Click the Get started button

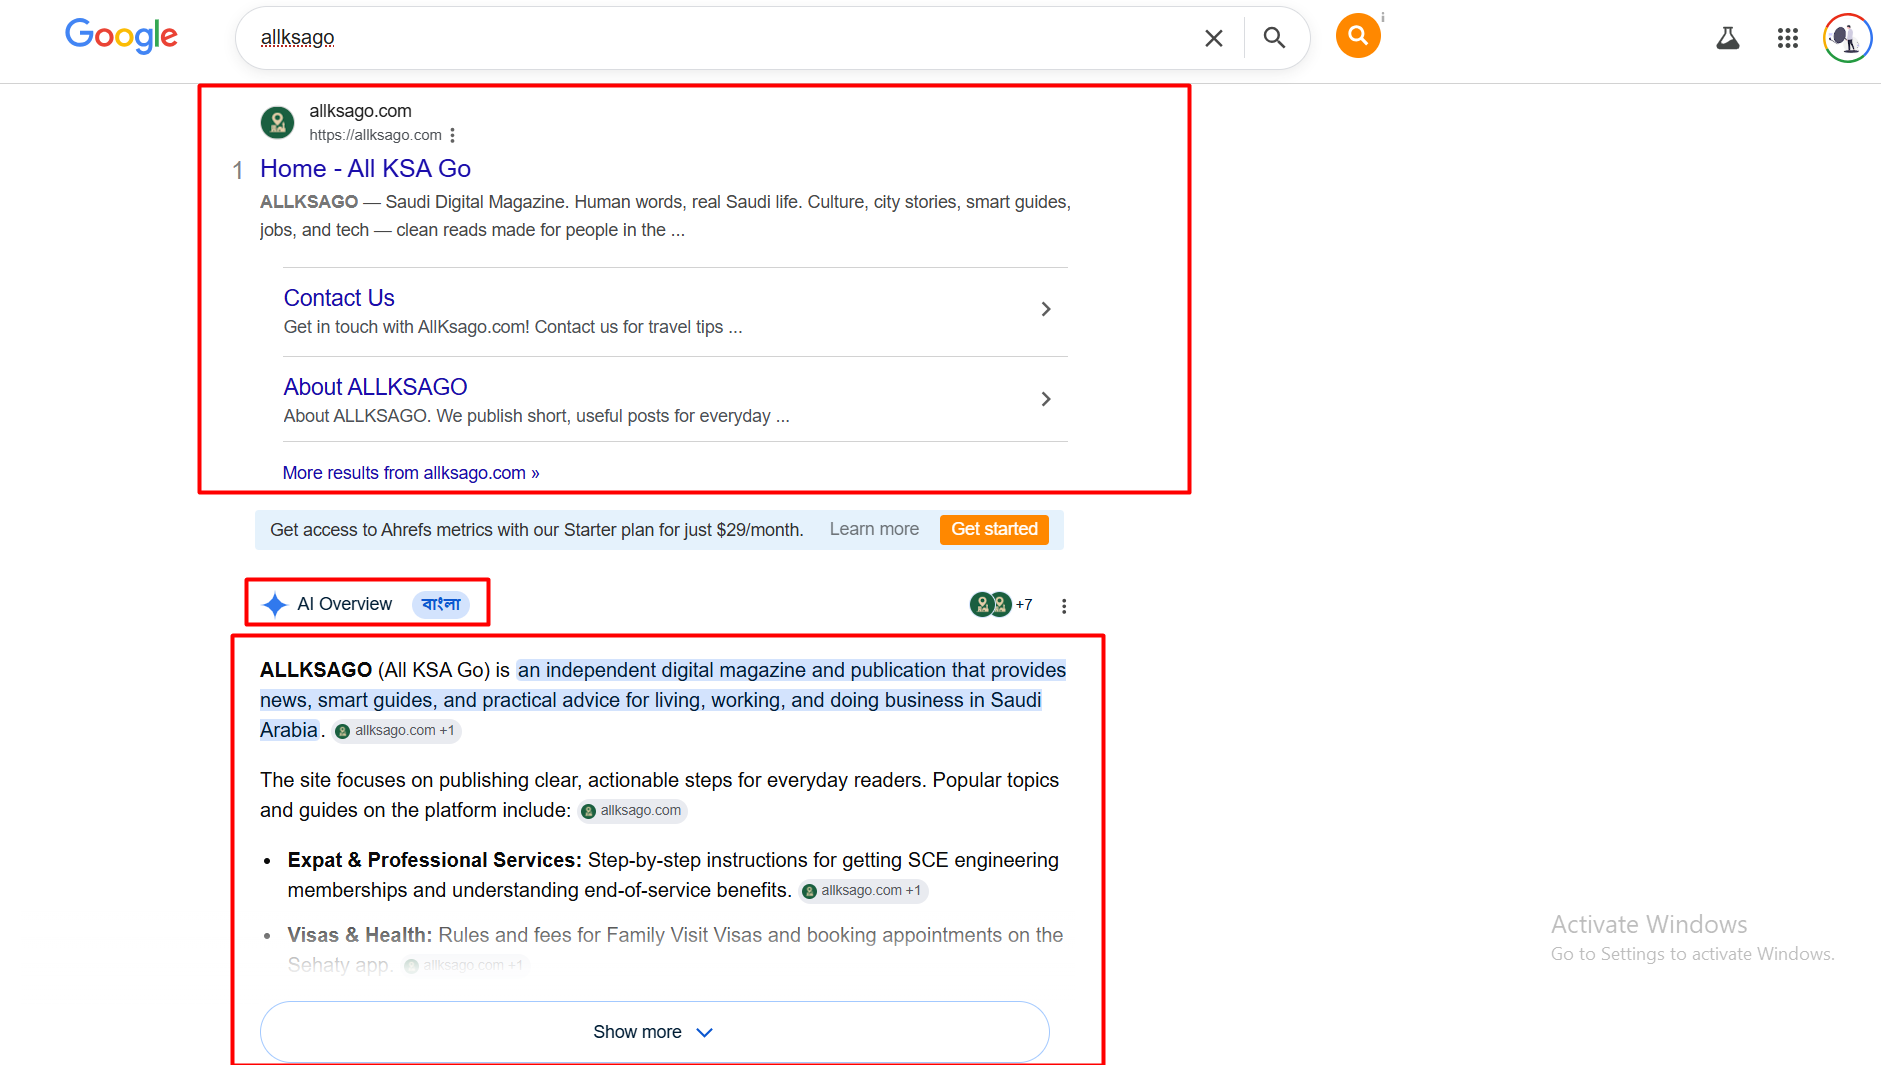tap(994, 529)
